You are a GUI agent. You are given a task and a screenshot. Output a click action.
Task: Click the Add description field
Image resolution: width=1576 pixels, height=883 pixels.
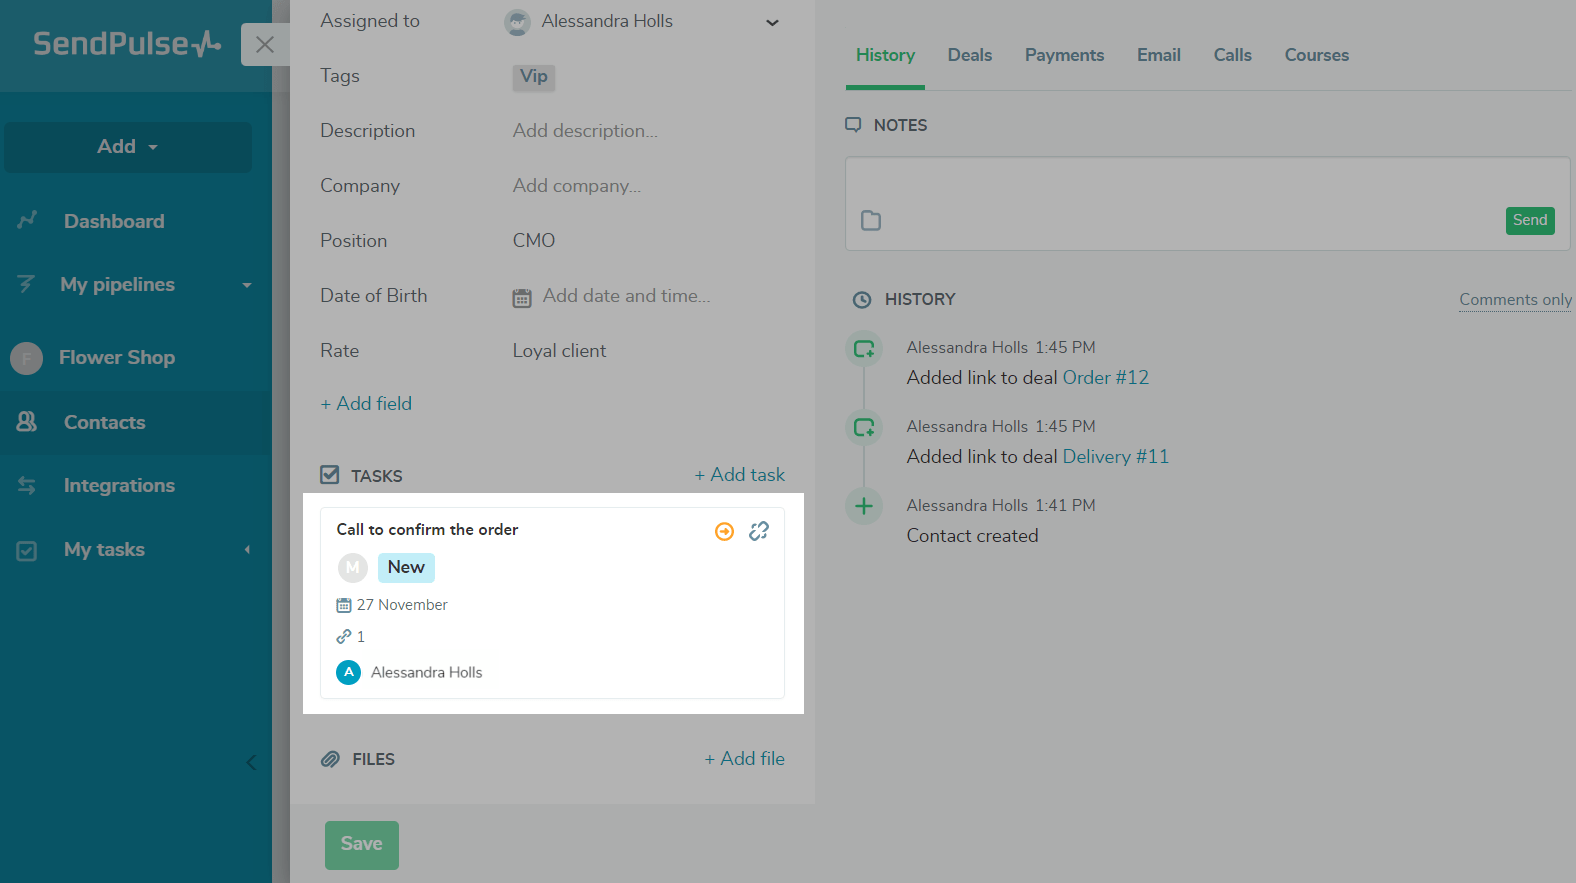point(585,131)
